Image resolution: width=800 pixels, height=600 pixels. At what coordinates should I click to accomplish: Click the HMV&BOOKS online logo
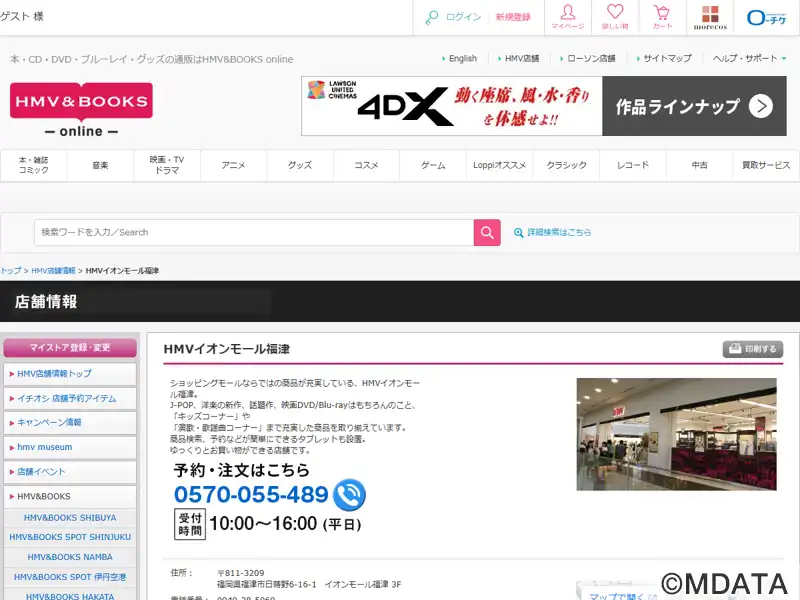[x=81, y=110]
